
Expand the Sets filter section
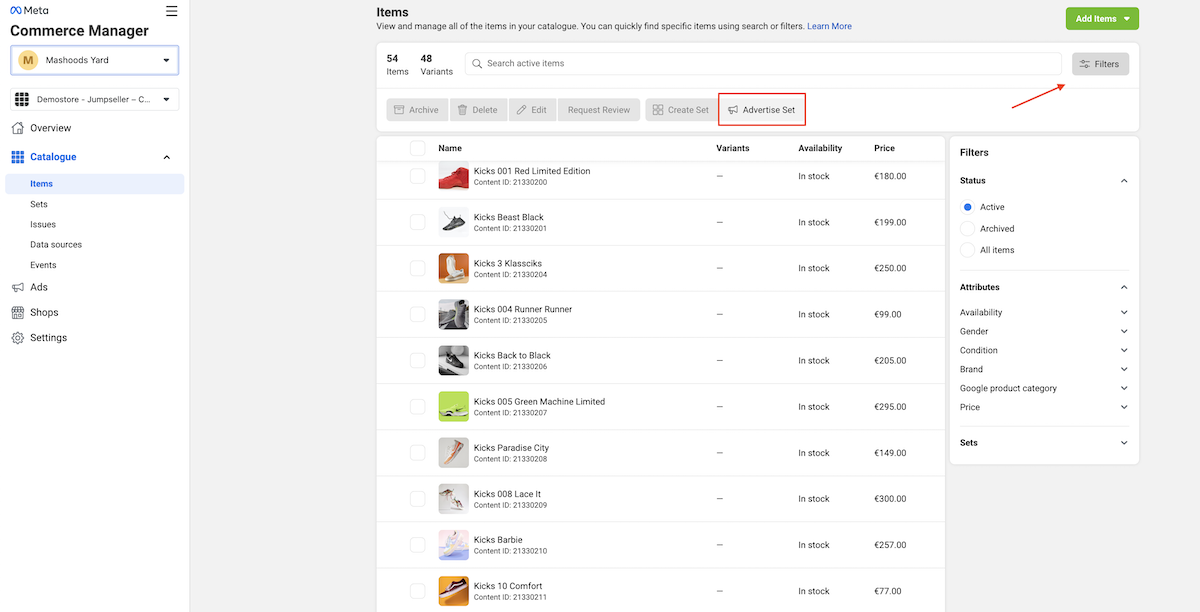1044,443
